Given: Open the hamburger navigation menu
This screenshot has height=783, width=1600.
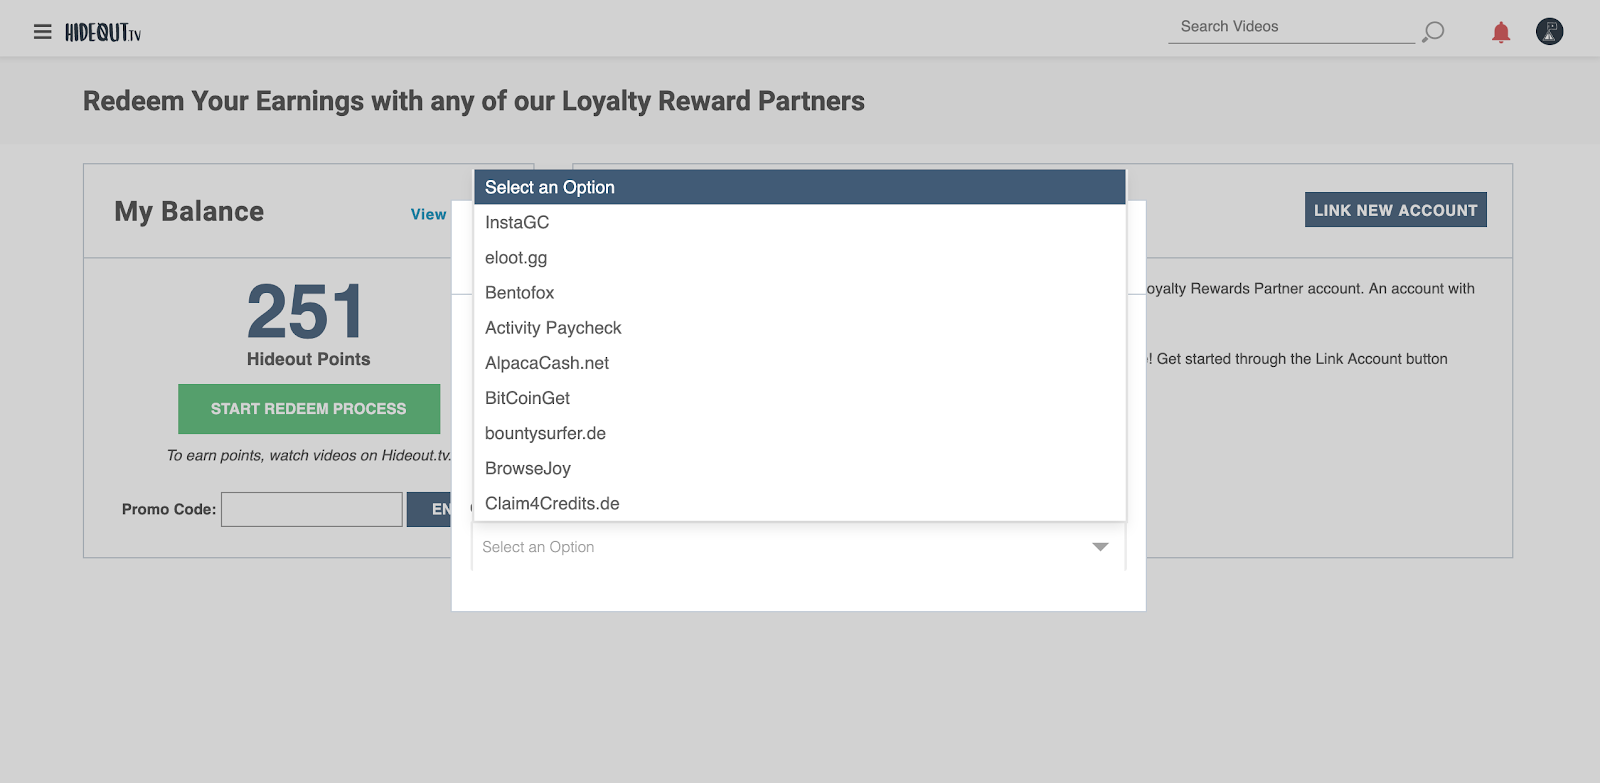Looking at the screenshot, I should click(x=42, y=31).
